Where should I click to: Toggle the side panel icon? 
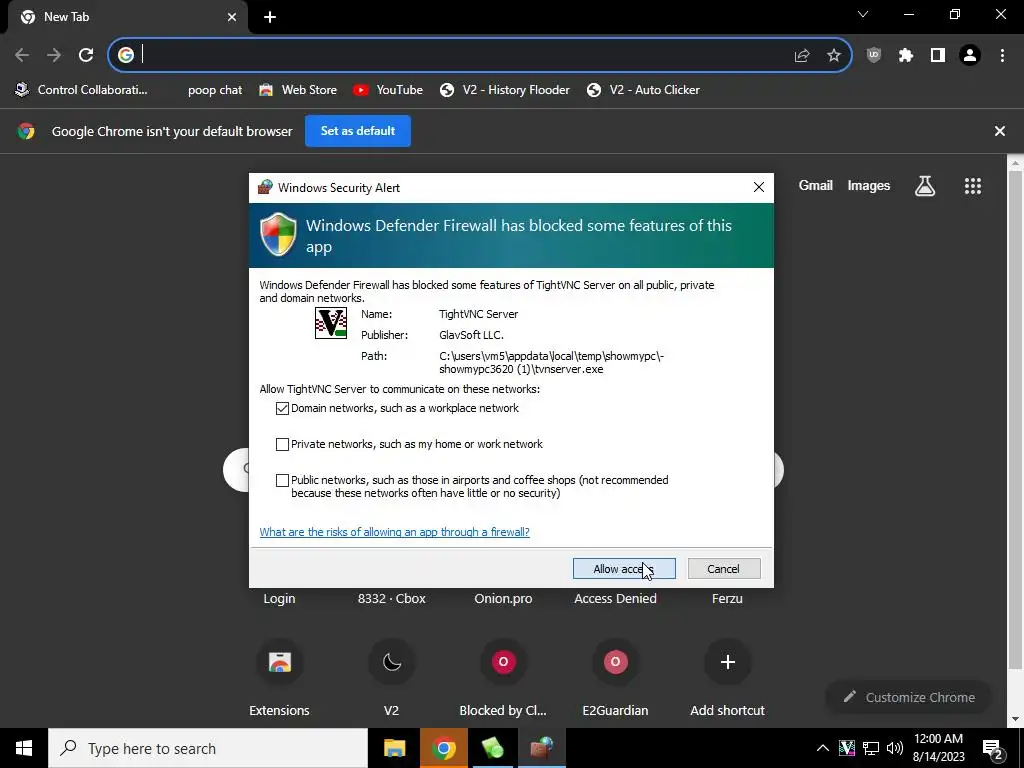coord(938,56)
